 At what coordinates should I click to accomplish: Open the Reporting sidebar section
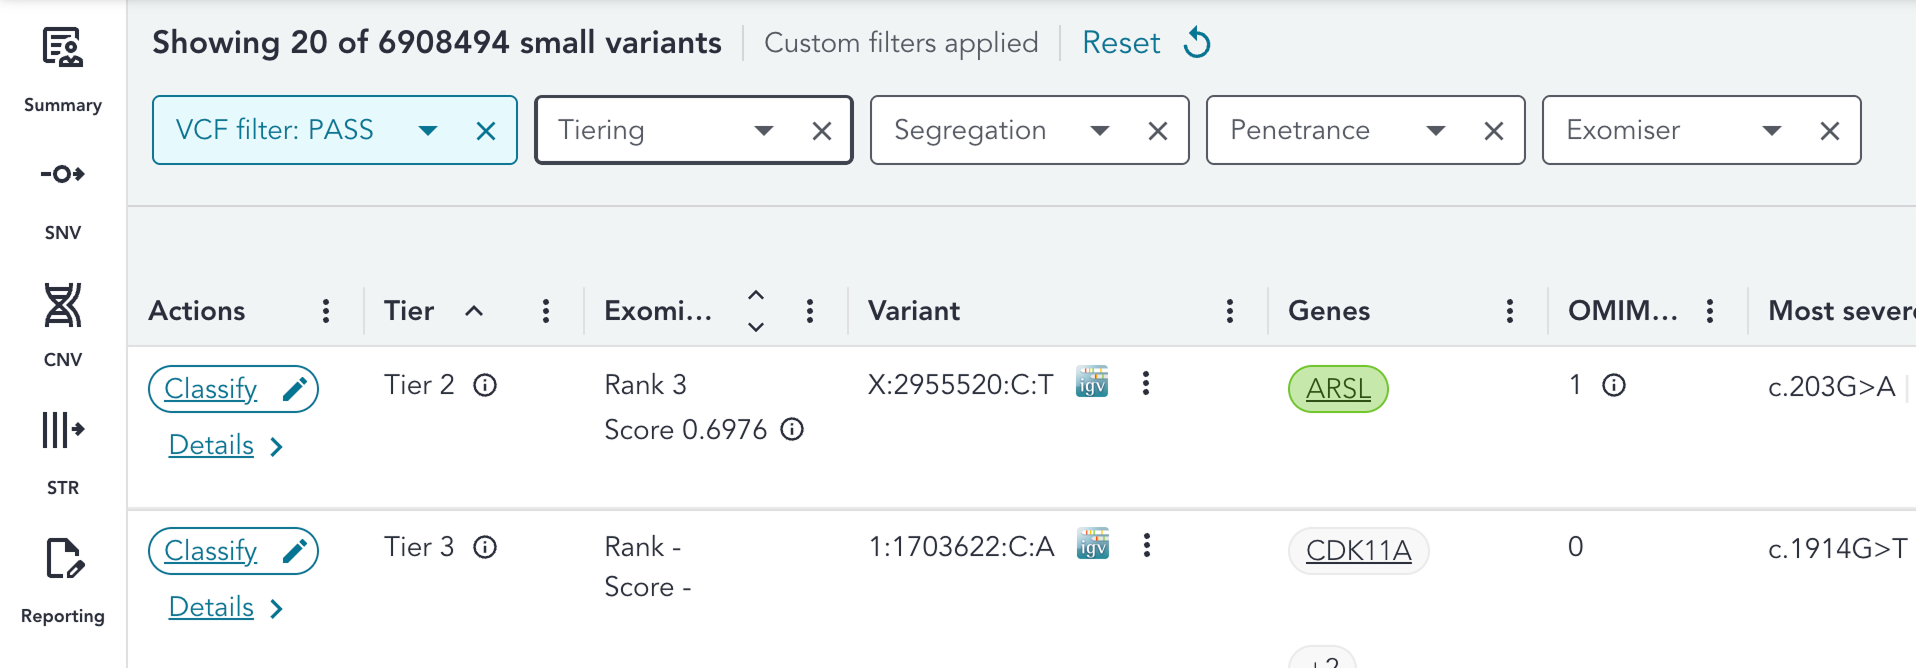coord(62,582)
